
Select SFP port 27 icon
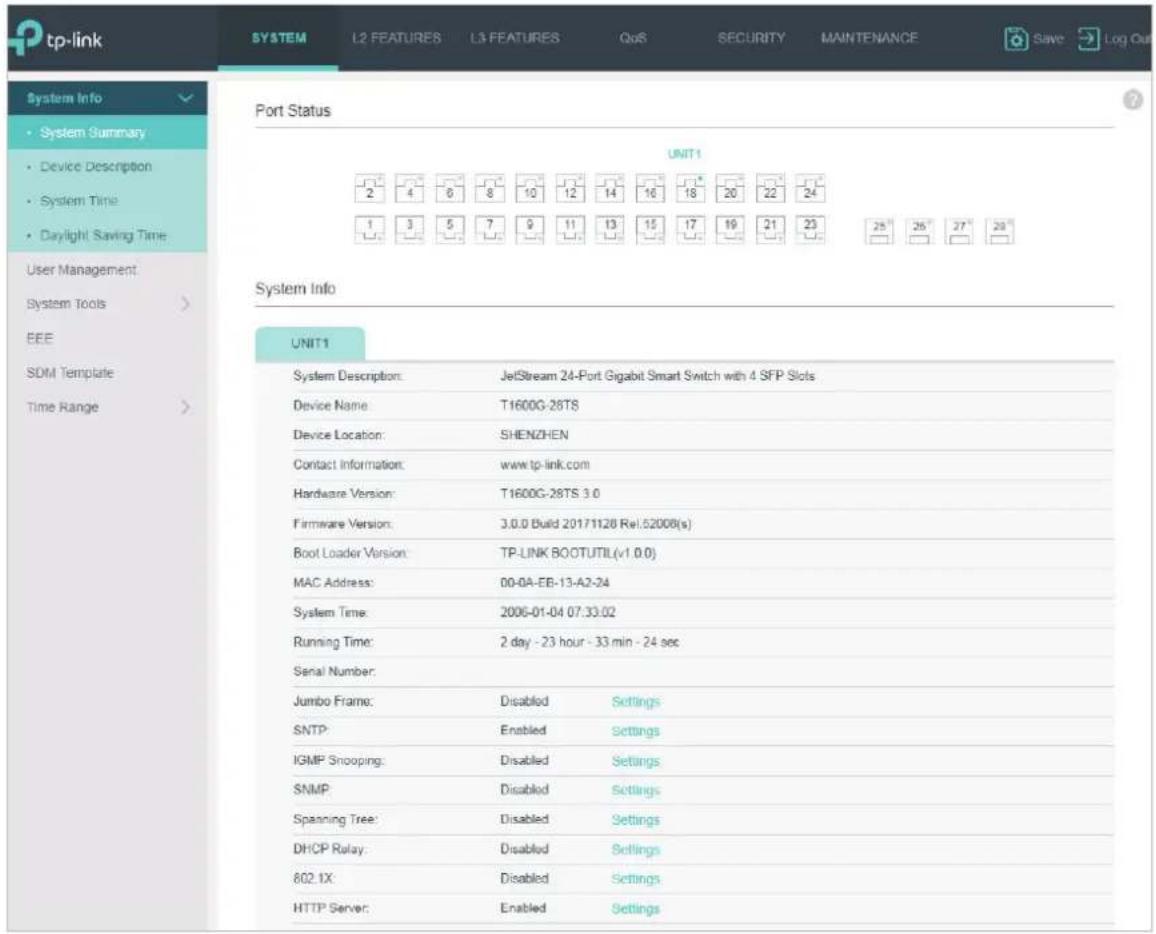[x=959, y=231]
